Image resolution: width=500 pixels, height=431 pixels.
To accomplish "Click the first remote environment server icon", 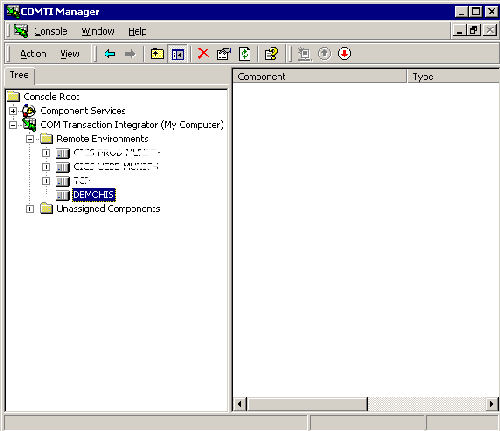I will (x=63, y=153).
